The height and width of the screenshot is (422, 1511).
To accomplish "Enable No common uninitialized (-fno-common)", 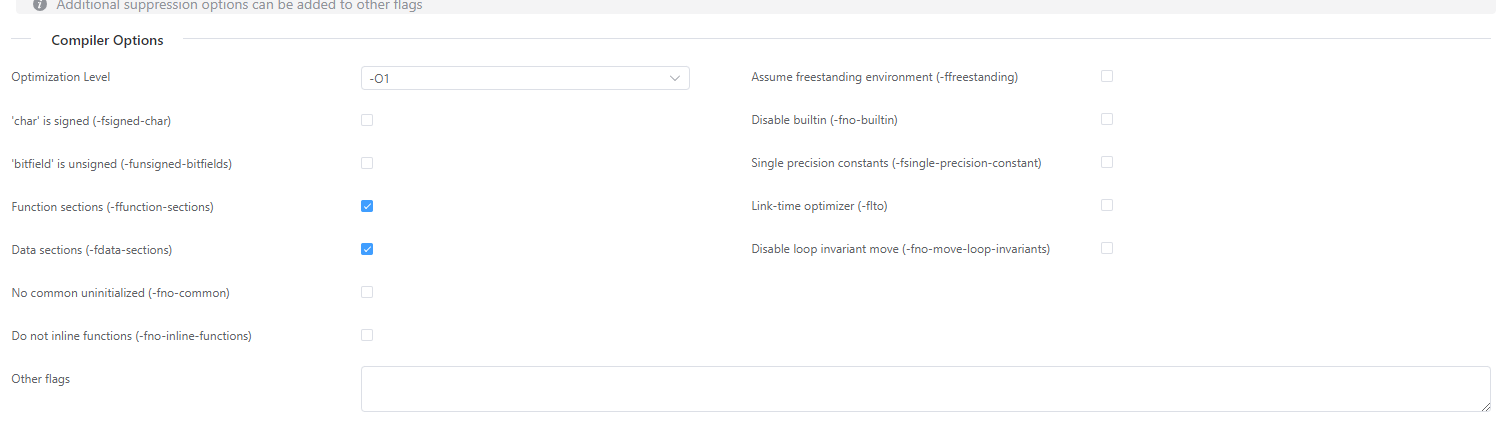I will 367,292.
